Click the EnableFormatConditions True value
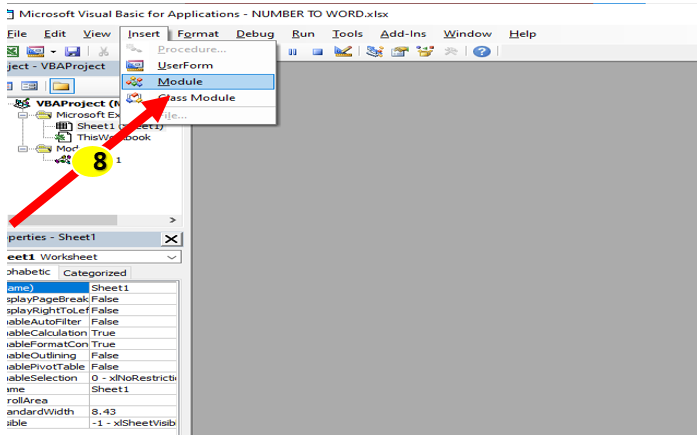The height and width of the screenshot is (445, 697). [133, 344]
